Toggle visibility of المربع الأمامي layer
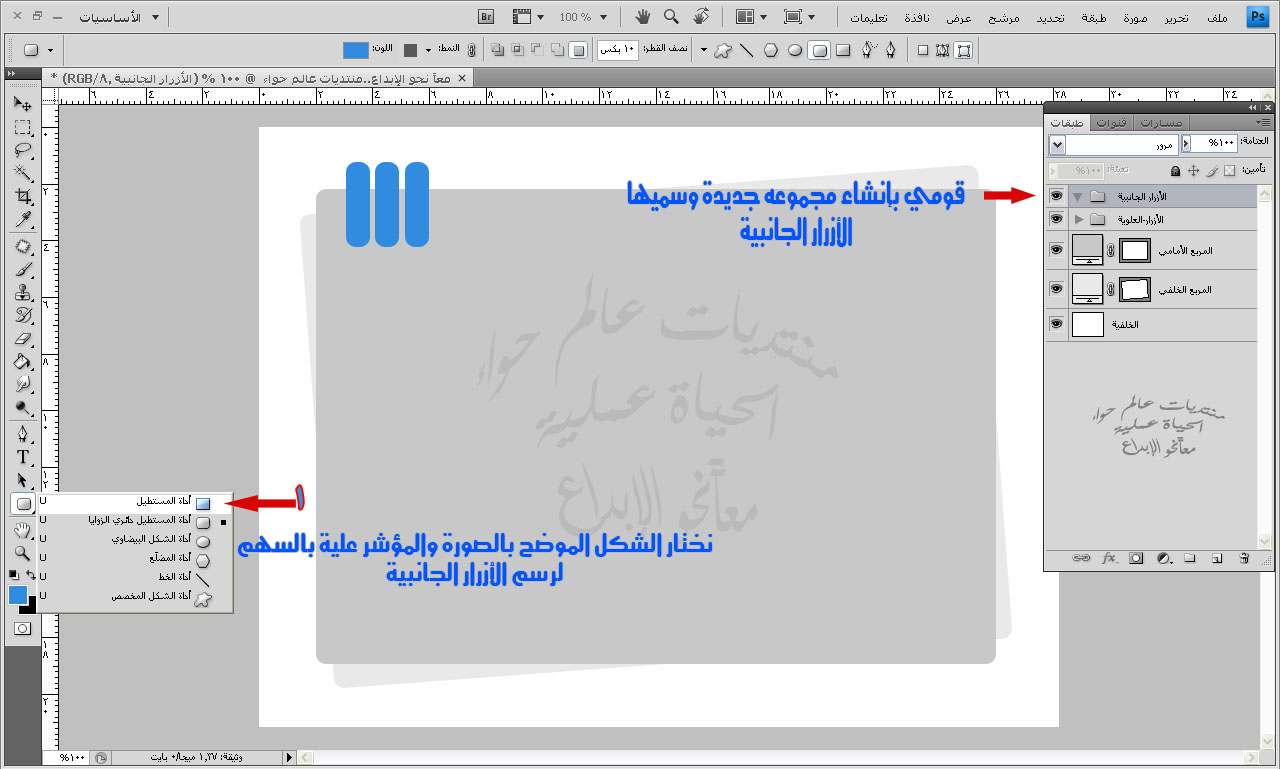1280x769 pixels. pyautogui.click(x=1056, y=249)
